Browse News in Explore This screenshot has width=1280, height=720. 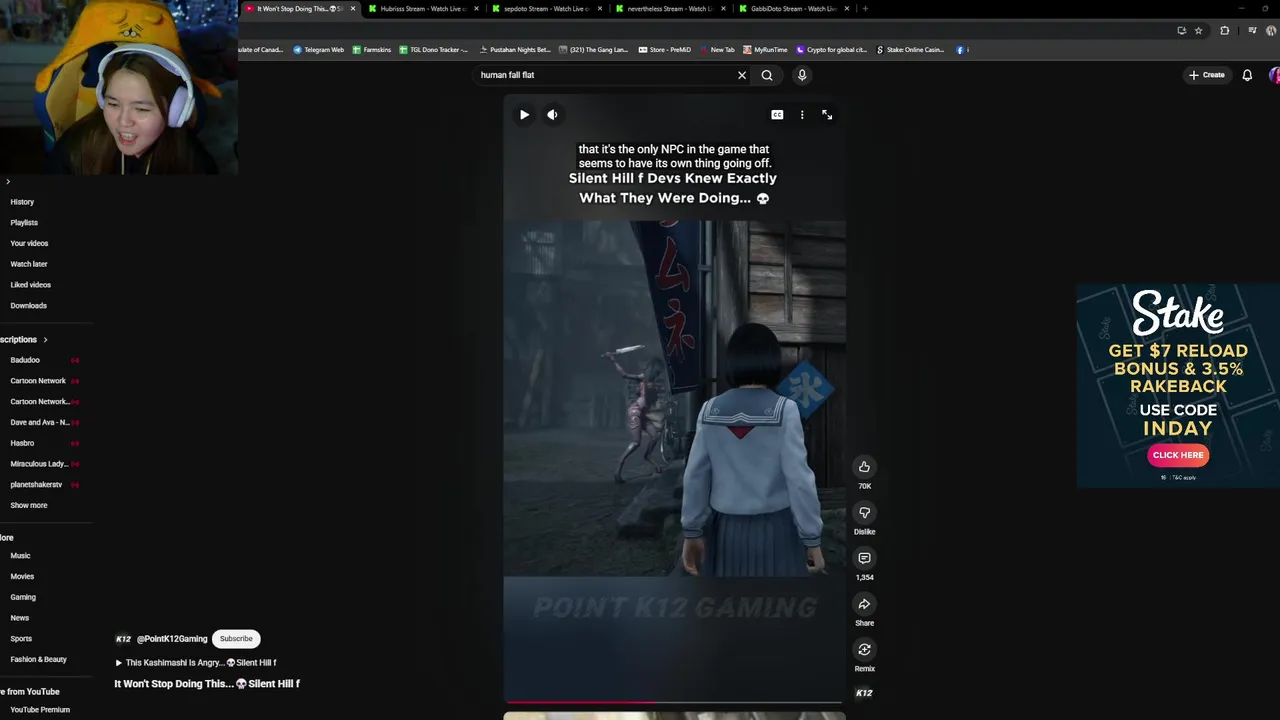pos(19,618)
